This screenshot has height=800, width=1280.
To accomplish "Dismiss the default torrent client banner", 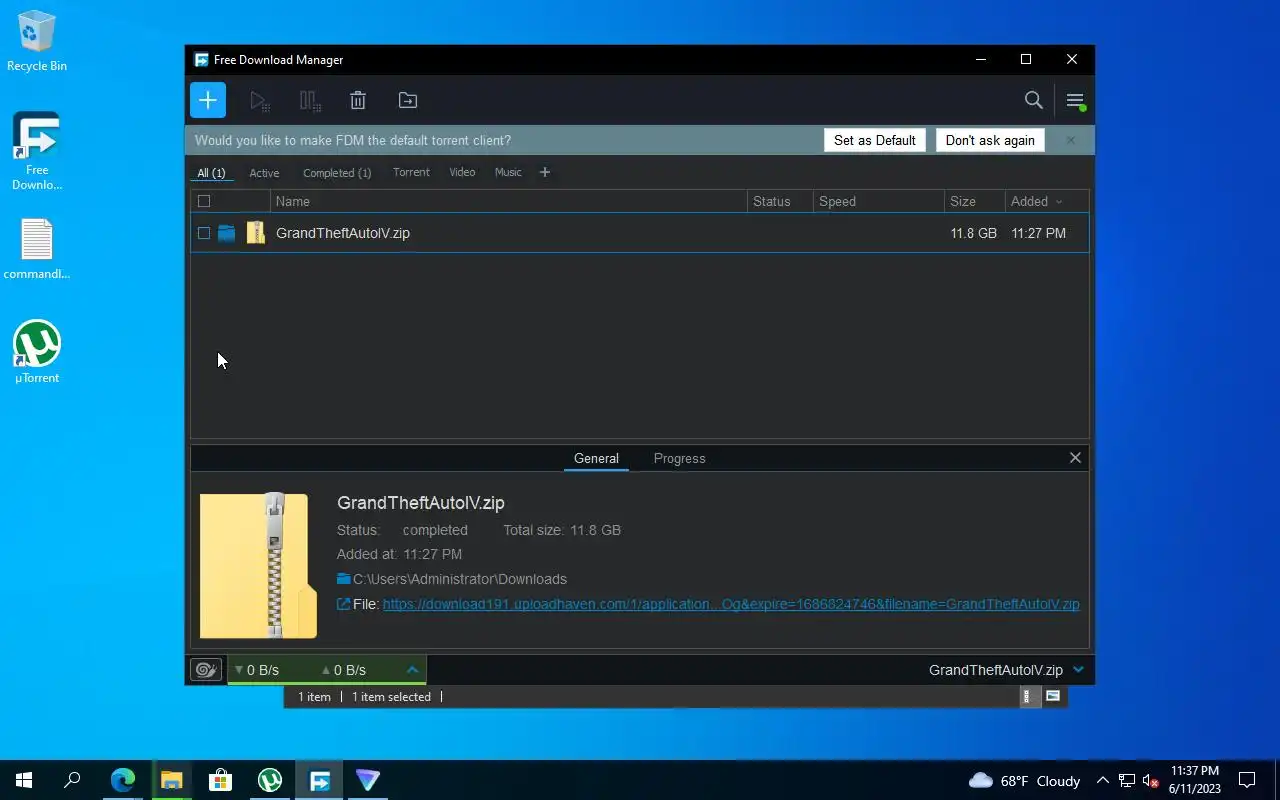I will point(1070,140).
